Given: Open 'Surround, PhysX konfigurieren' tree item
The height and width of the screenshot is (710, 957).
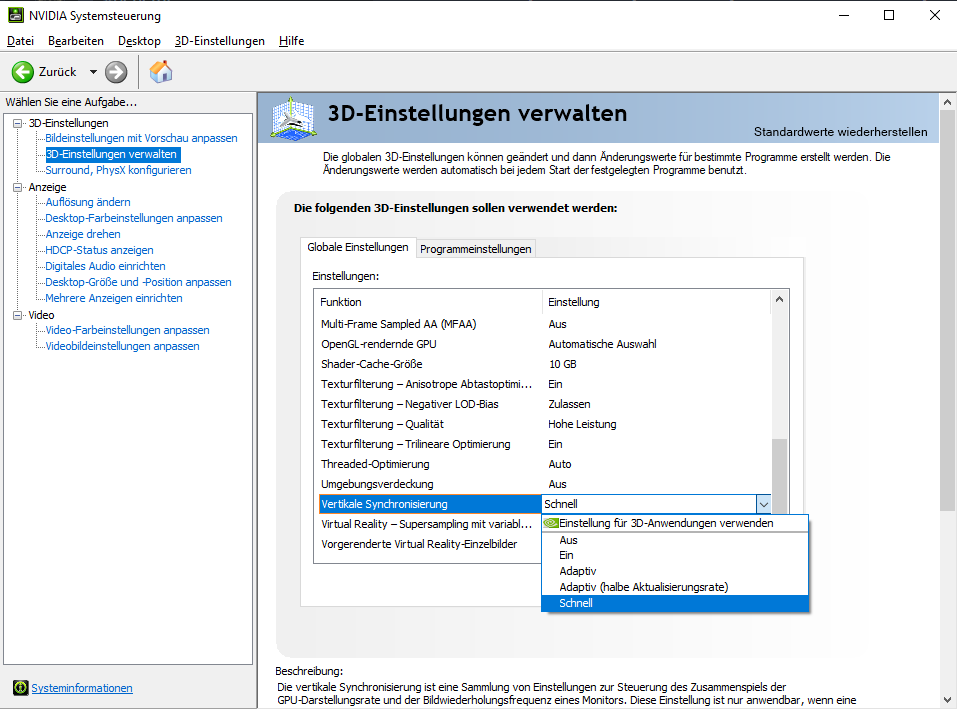Looking at the screenshot, I should click(118, 170).
